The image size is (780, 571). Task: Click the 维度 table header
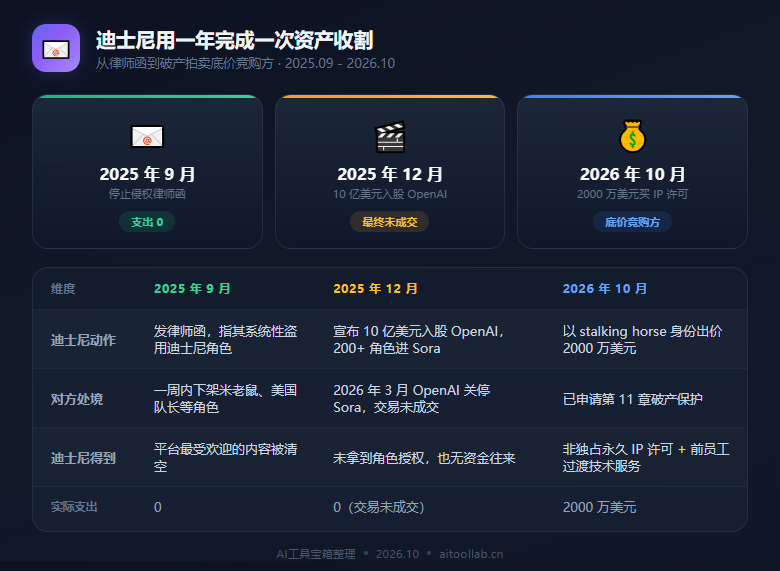63,288
